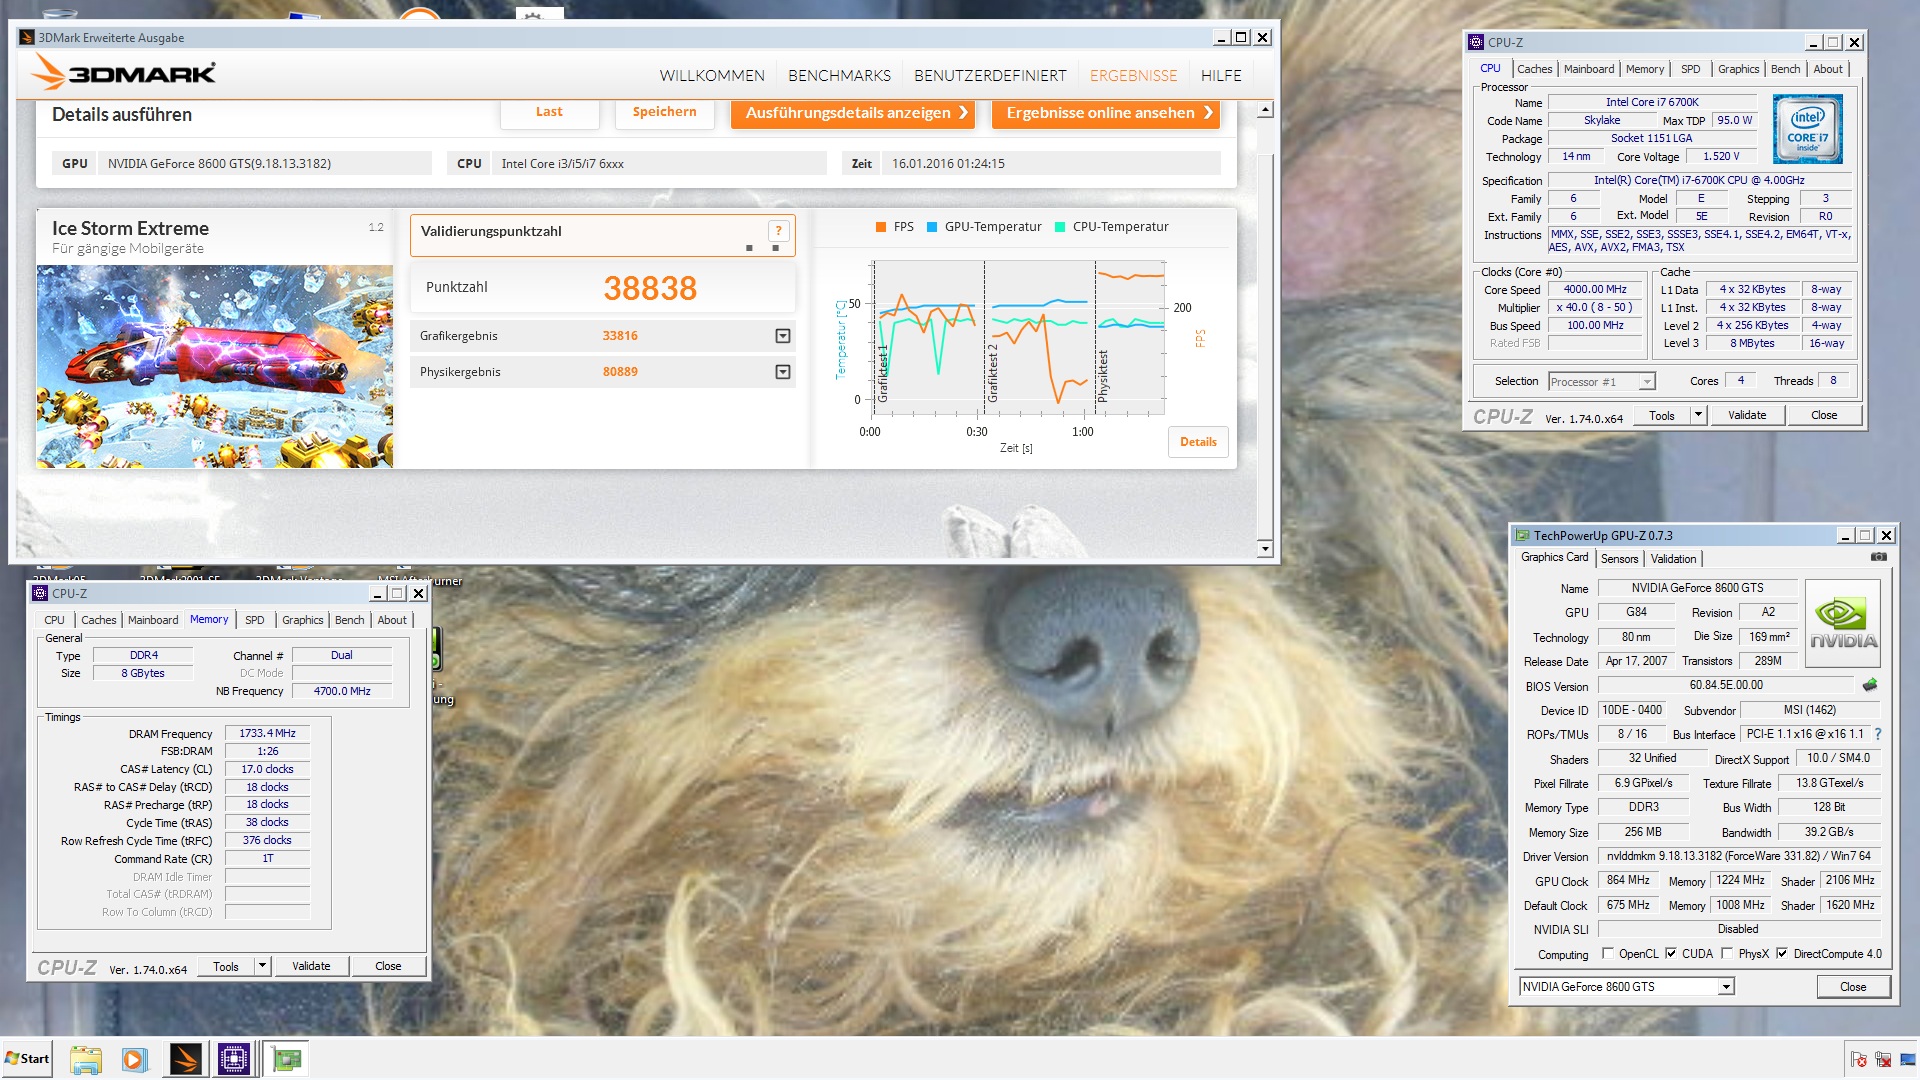Open the BENUTZERDEFINIERT tab
The width and height of the screenshot is (1920, 1080).
pyautogui.click(x=990, y=75)
